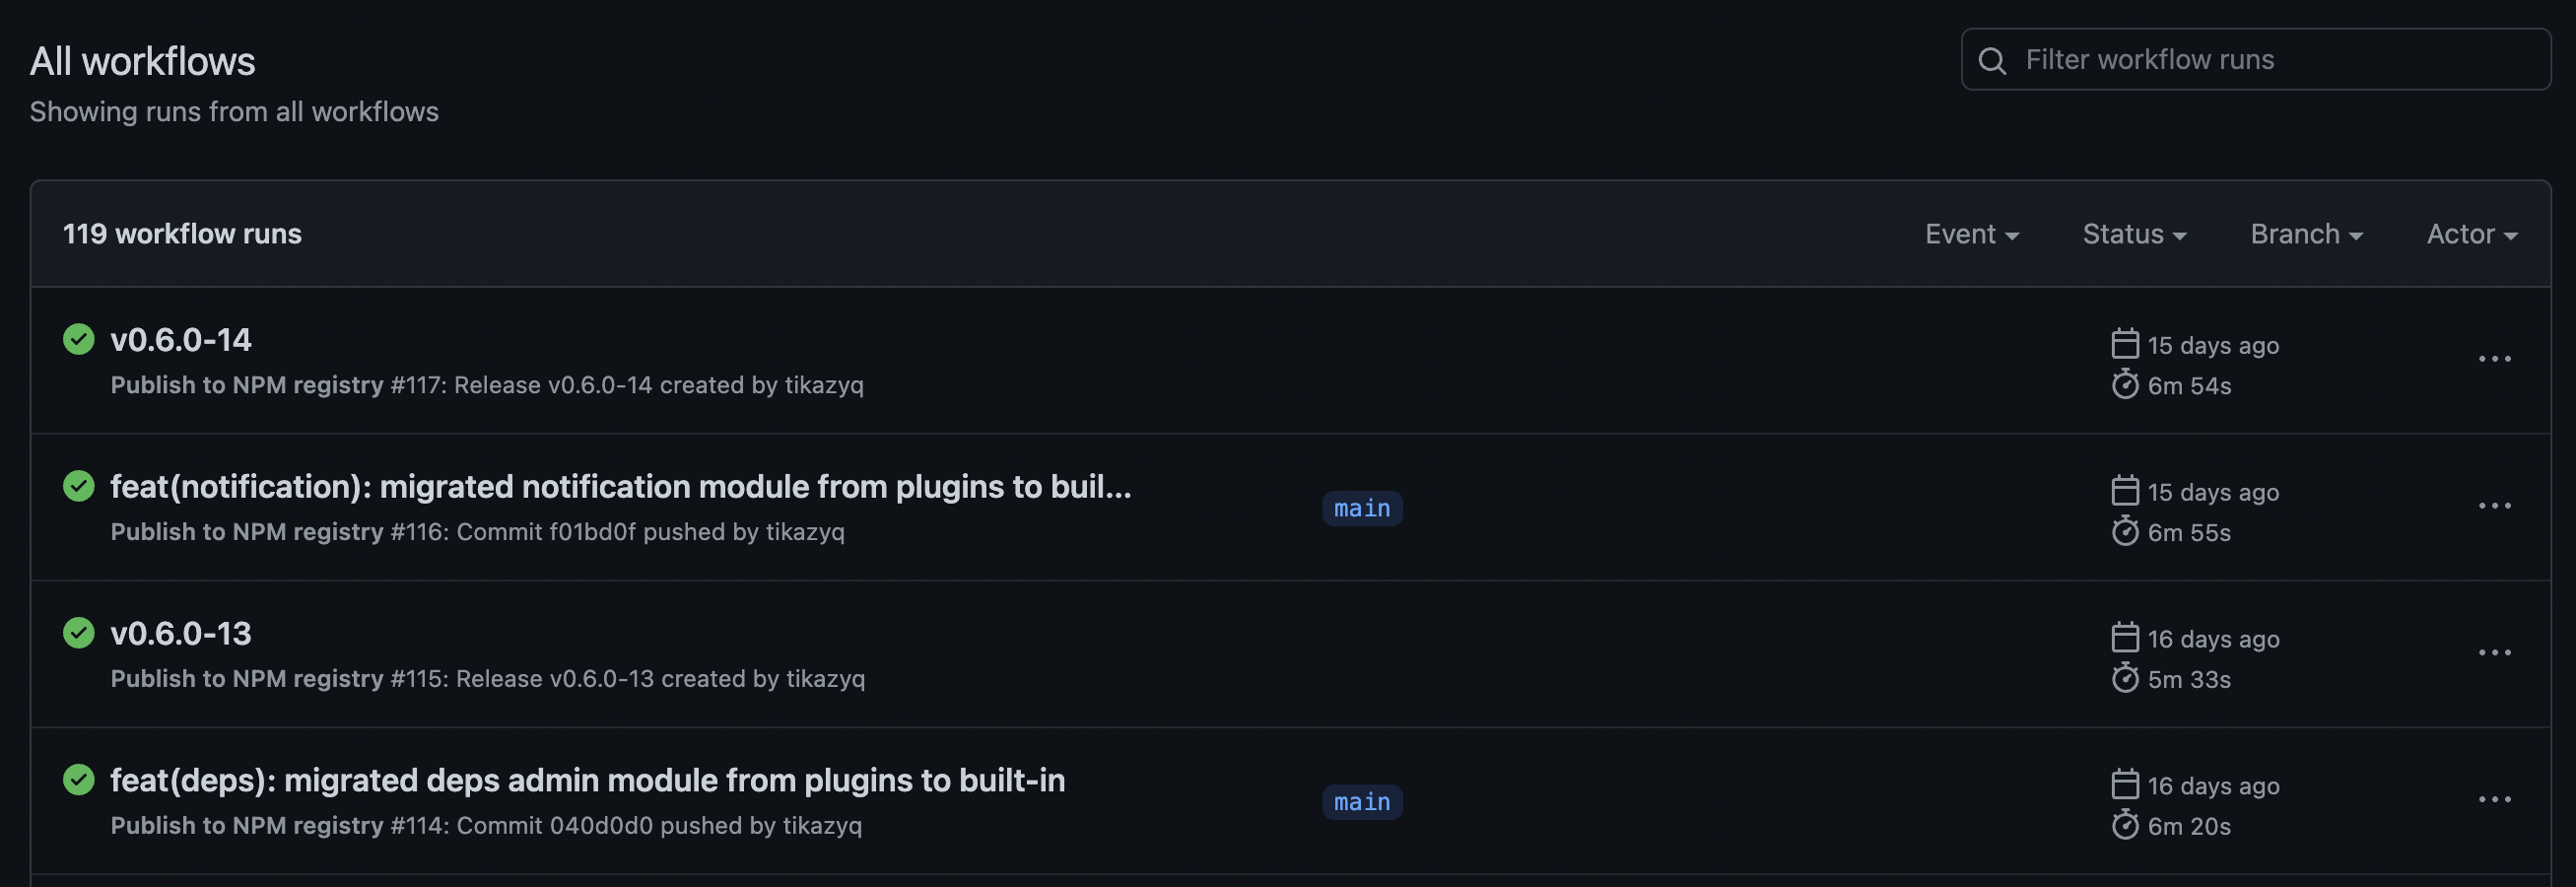Click the main branch label on run #116
Screen dimensions: 2576x887
[1362, 508]
